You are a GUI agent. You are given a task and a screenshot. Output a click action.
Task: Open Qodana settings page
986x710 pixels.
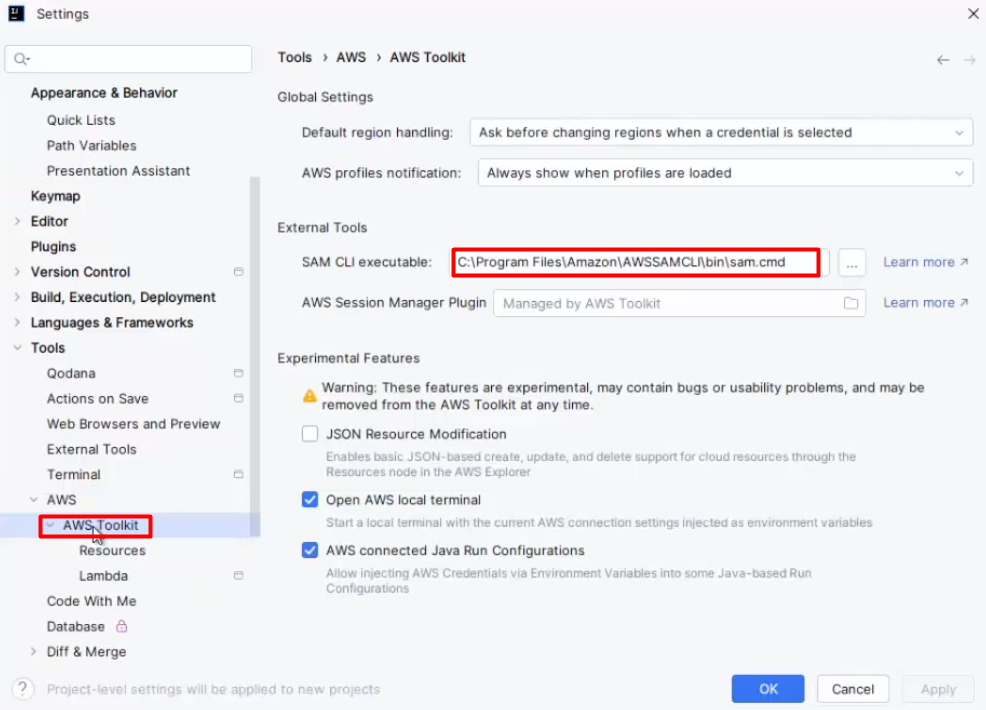[71, 373]
